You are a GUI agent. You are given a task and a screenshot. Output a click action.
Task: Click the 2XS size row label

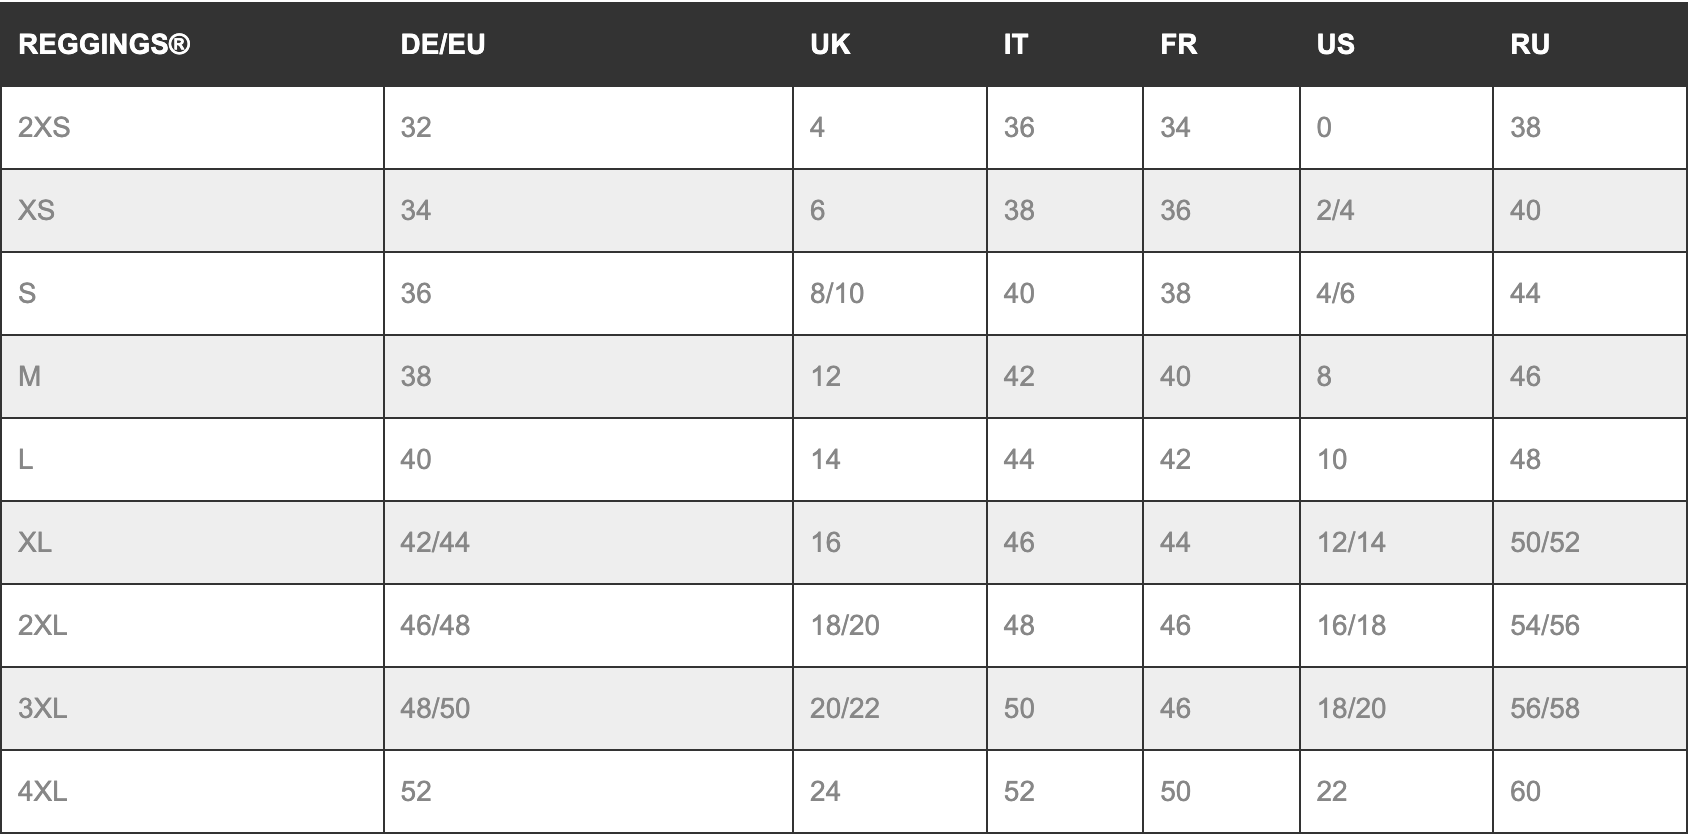coord(44,128)
